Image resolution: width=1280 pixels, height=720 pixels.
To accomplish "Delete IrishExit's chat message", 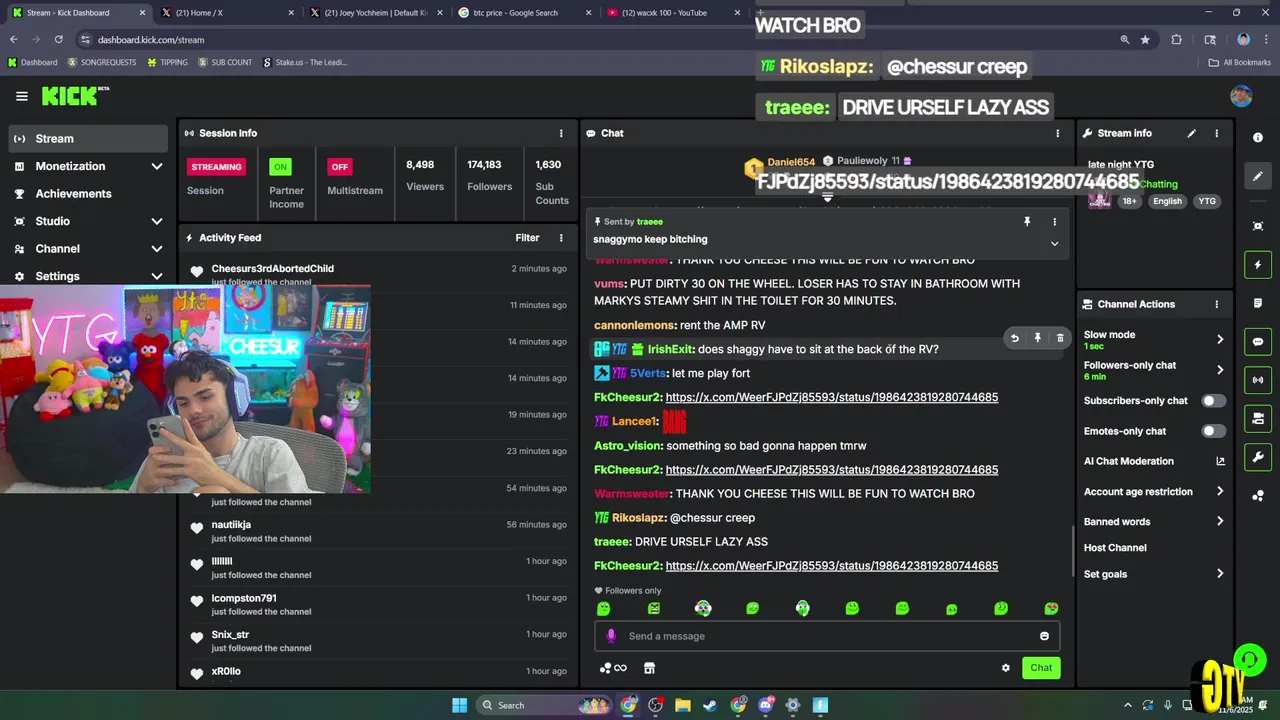I will [1060, 338].
